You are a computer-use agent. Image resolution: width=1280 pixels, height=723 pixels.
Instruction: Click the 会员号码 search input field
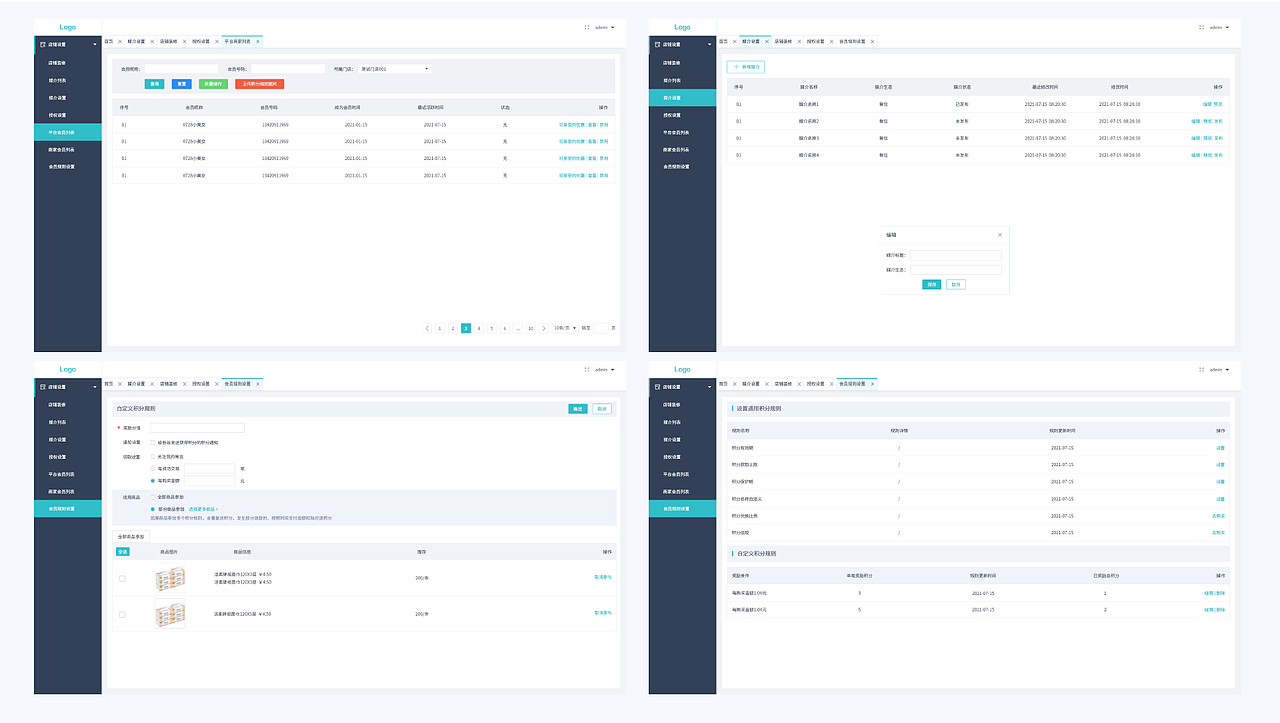click(x=288, y=69)
